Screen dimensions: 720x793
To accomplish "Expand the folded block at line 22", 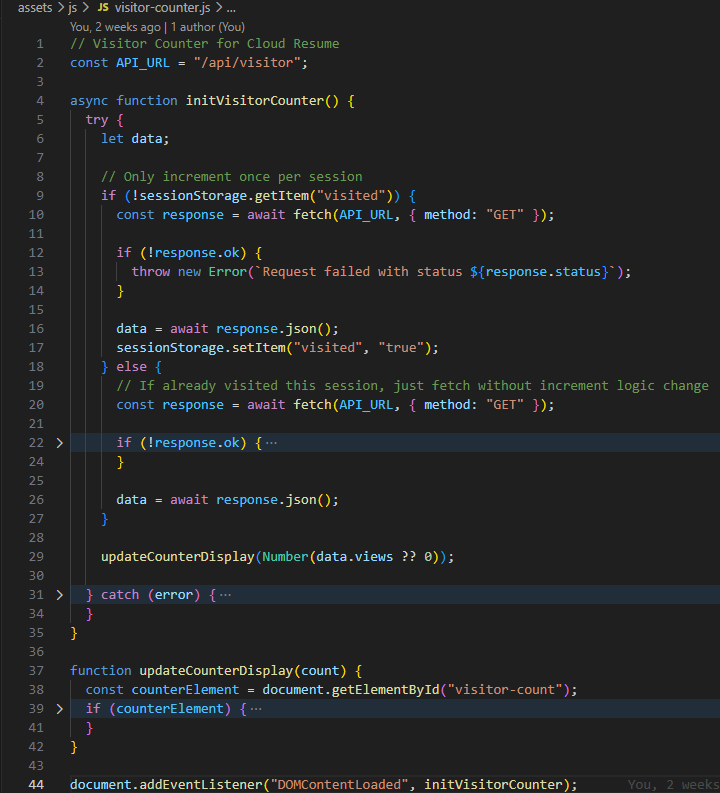I will (60, 443).
